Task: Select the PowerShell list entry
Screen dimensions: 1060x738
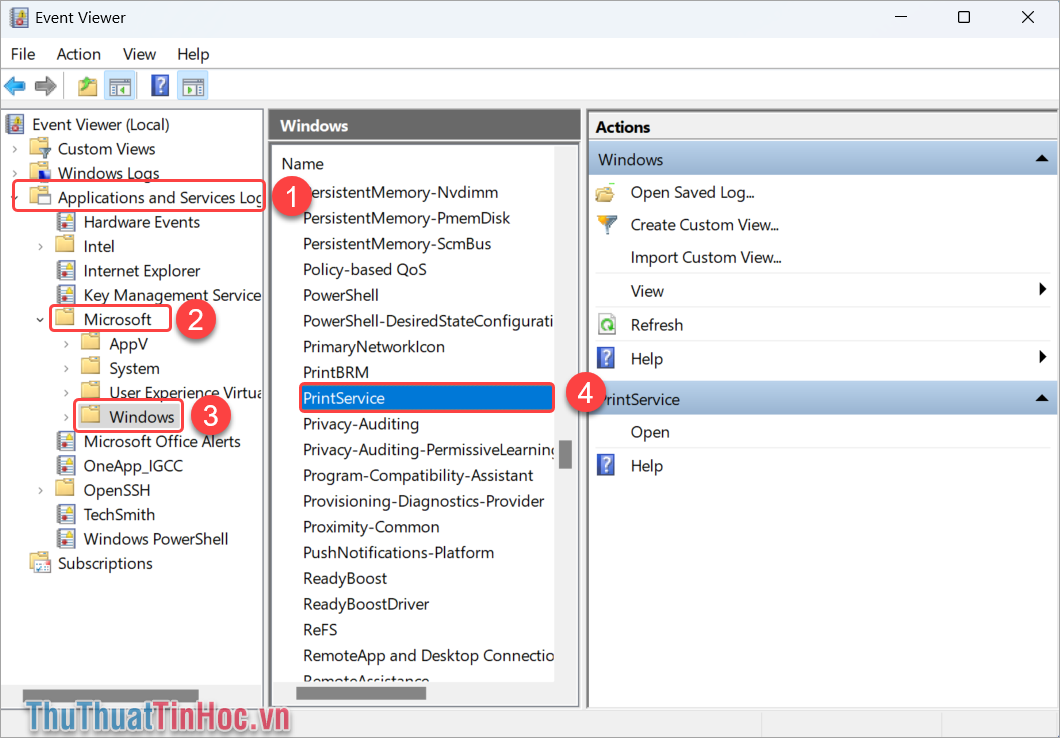Action: coord(341,295)
